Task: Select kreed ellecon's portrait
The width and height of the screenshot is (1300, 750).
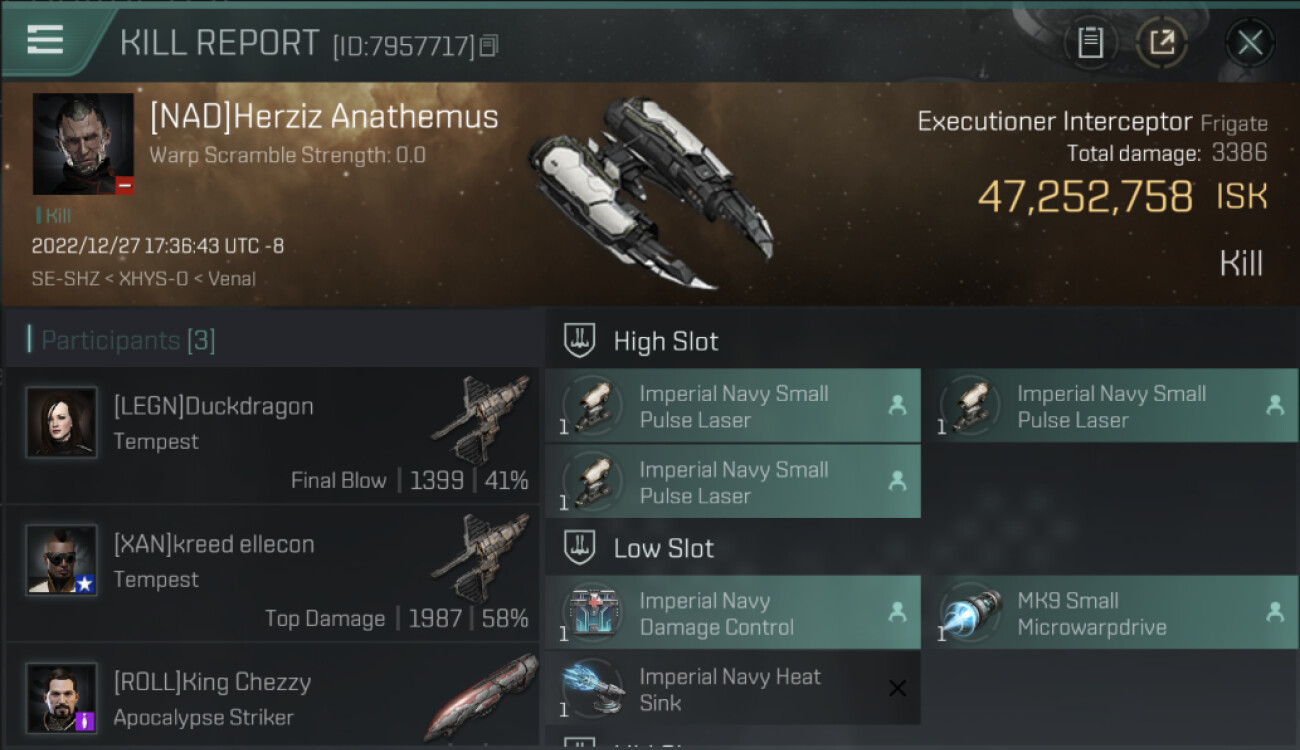Action: pyautogui.click(x=62, y=560)
